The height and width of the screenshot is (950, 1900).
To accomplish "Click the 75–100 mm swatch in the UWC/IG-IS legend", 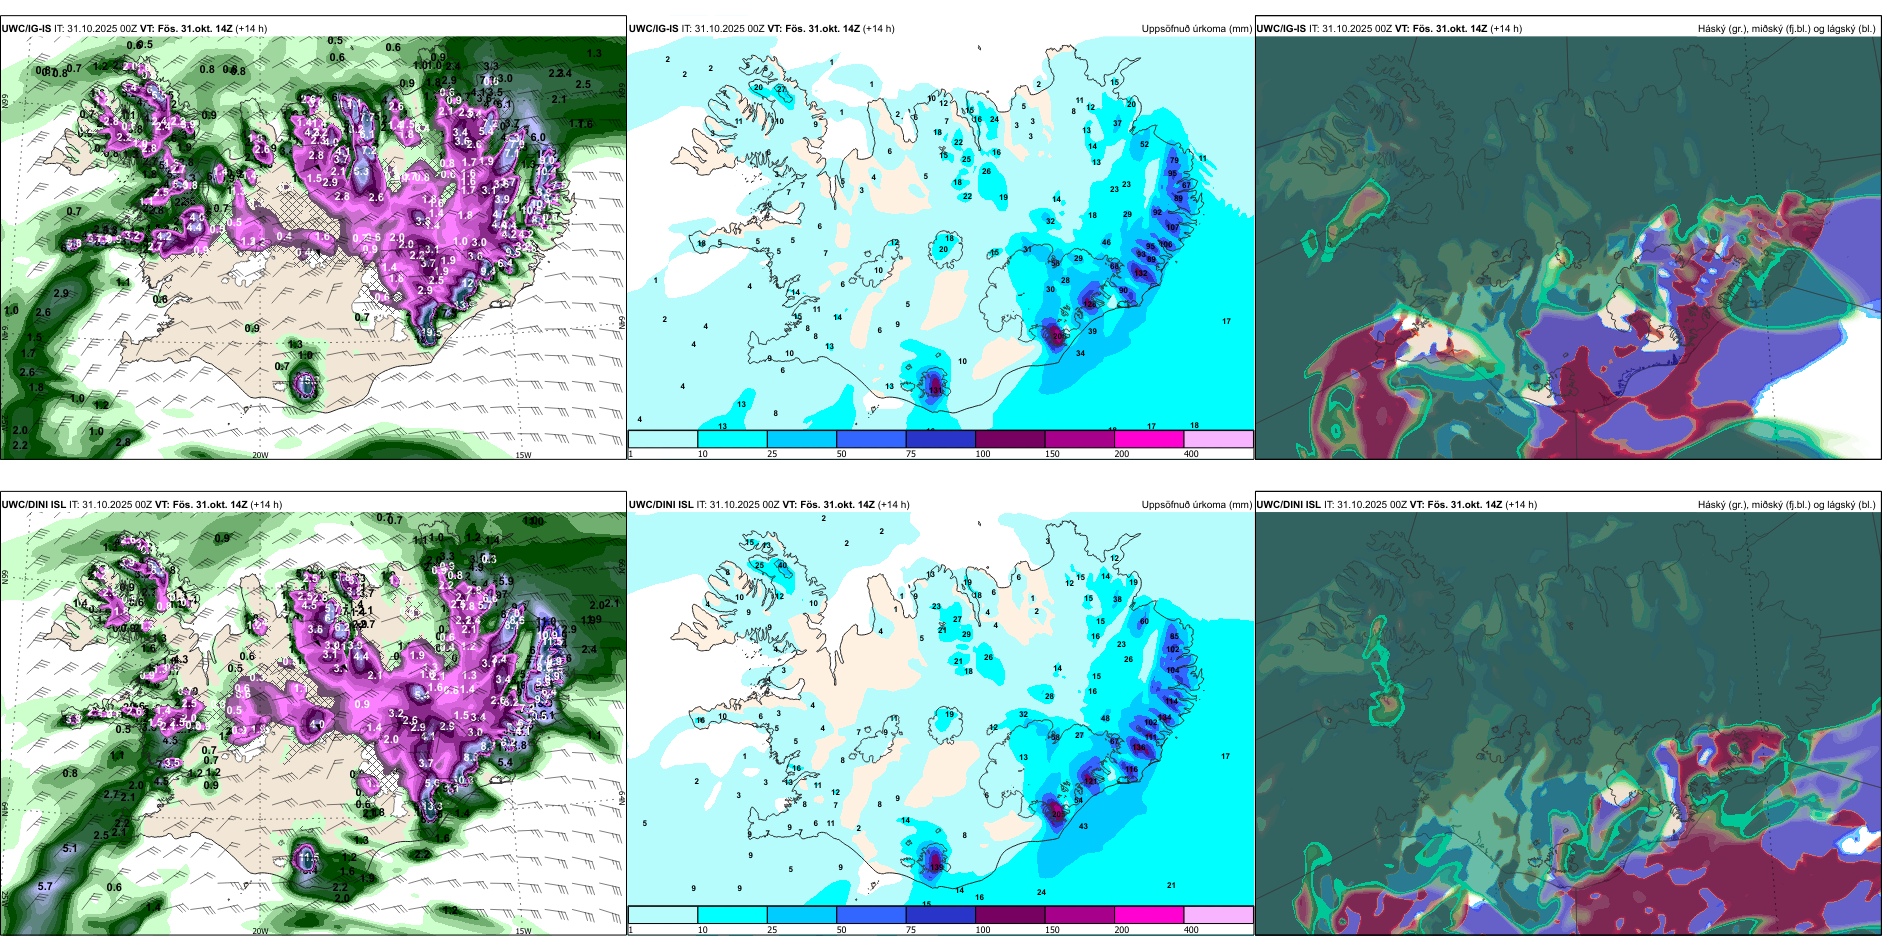I will click(x=941, y=439).
